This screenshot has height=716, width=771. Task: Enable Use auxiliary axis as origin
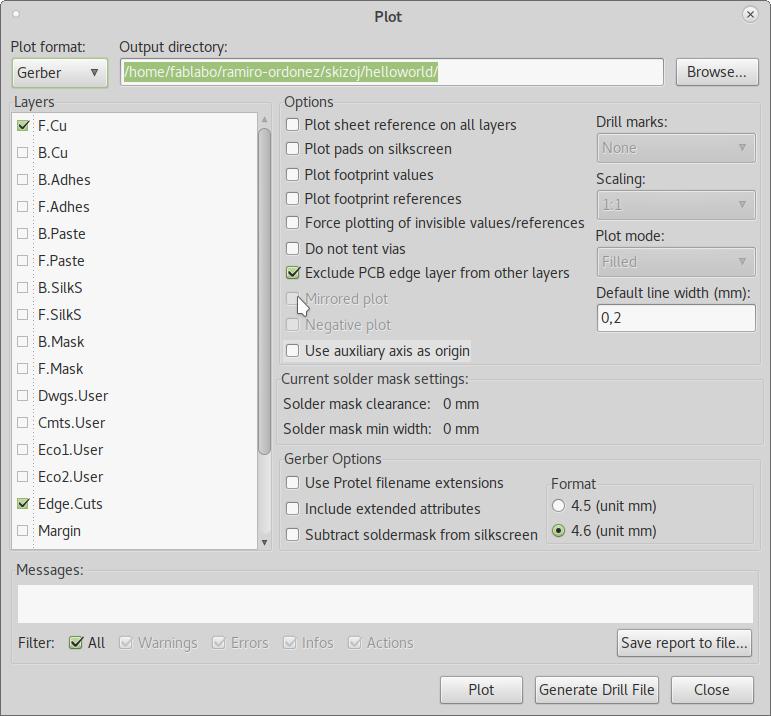point(293,351)
